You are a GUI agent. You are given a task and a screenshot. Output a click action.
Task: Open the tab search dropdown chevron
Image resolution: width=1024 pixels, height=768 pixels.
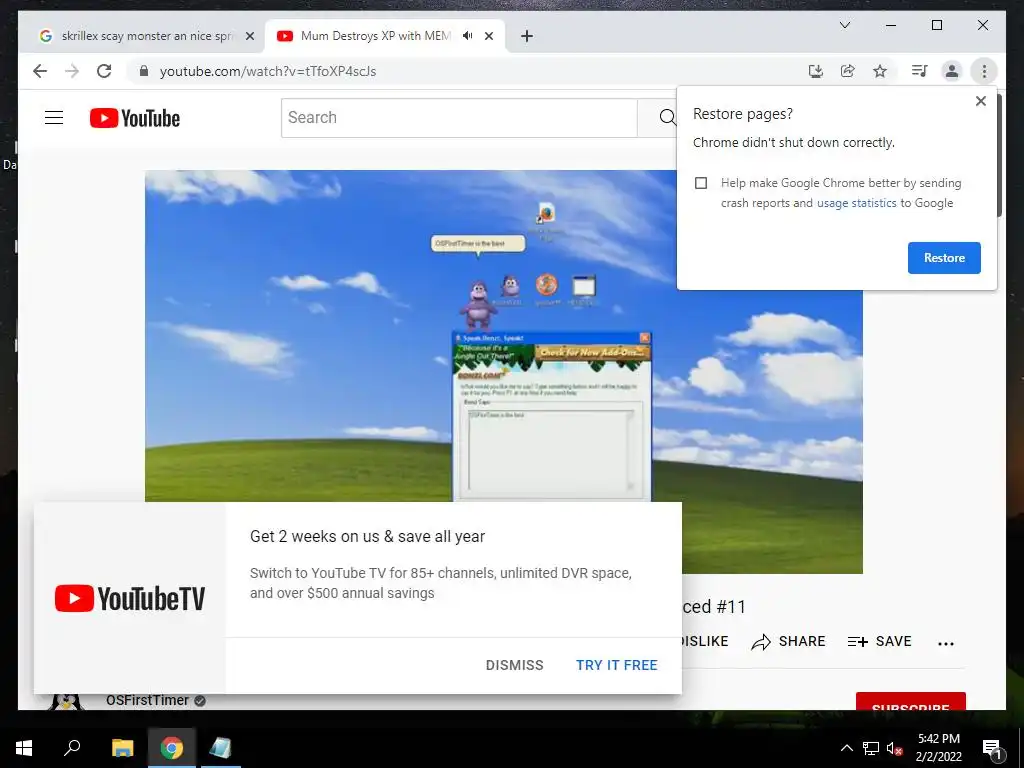tap(844, 25)
